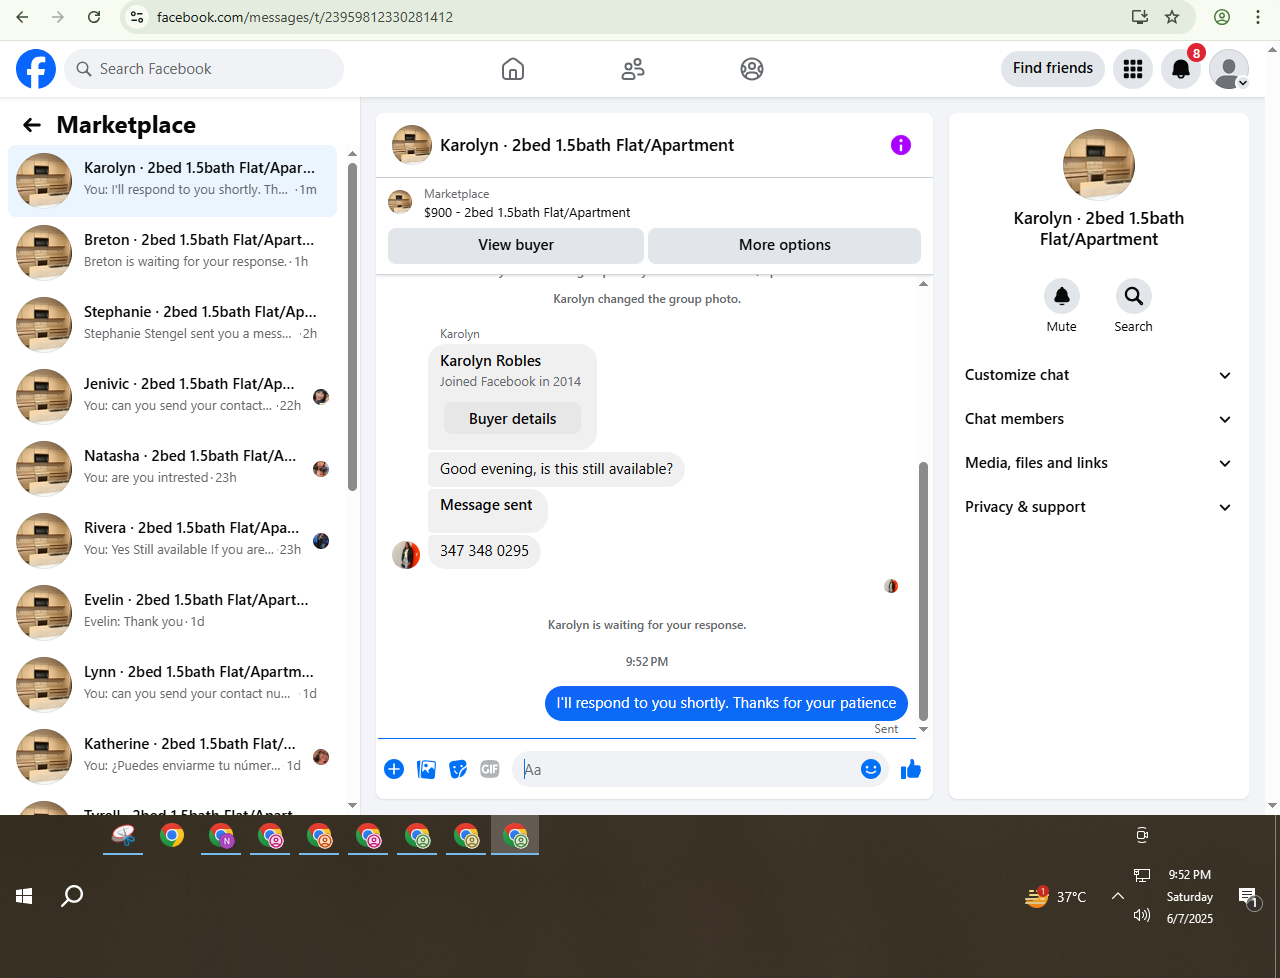This screenshot has width=1280, height=978.
Task: Open the clock showing 9:52 PM Saturday
Action: click(x=1189, y=896)
